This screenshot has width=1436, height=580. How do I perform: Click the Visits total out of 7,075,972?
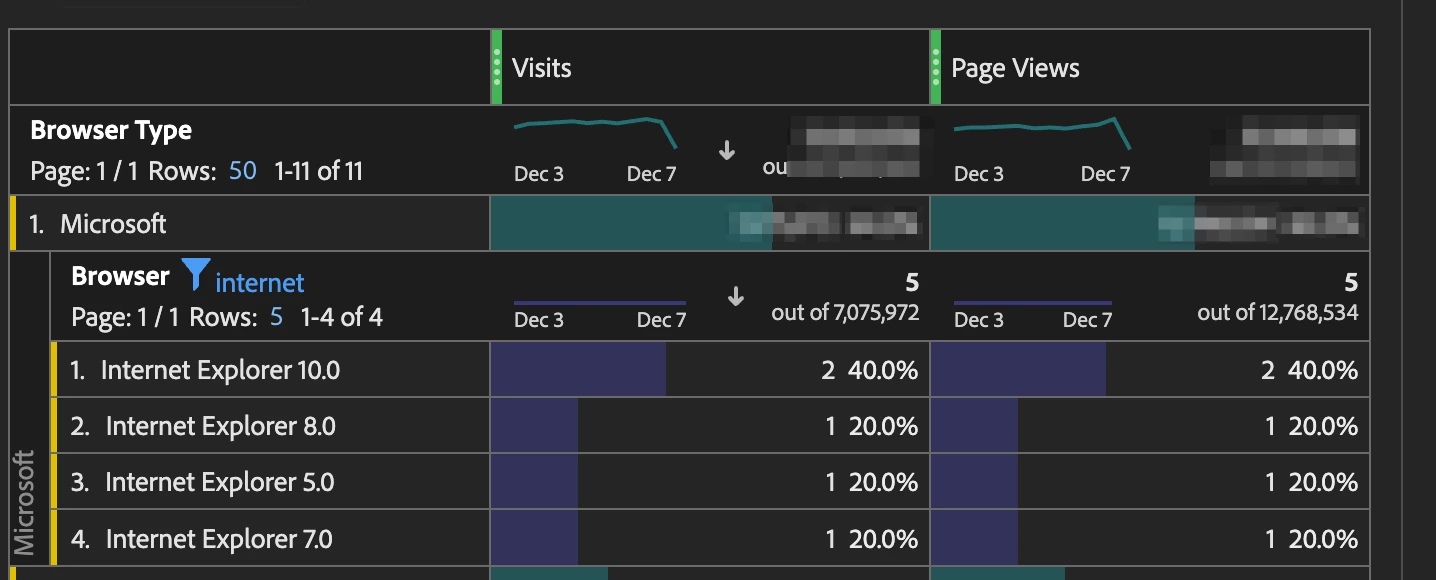click(x=845, y=313)
